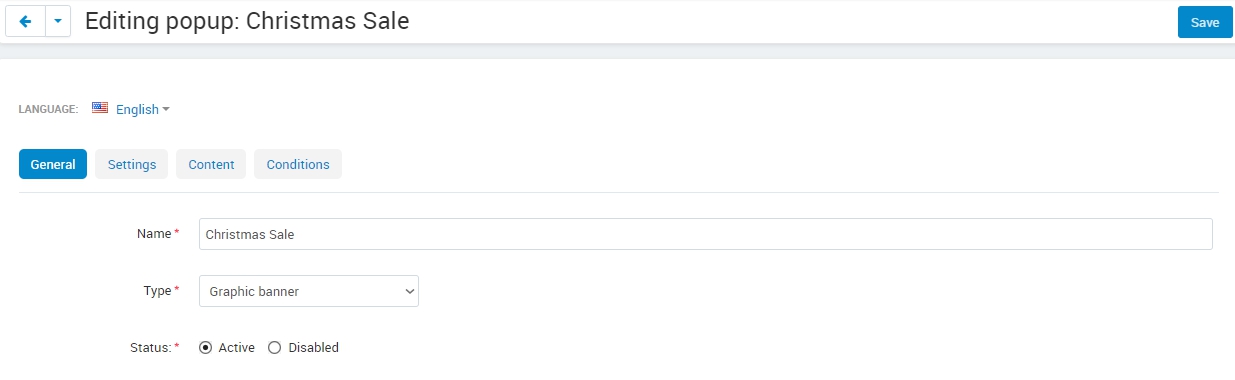Screen dimensions: 1235x380
Task: Open the English language selector
Action: 131,109
